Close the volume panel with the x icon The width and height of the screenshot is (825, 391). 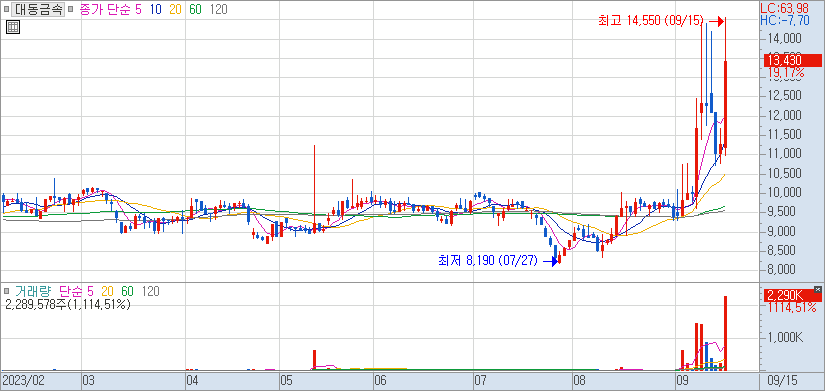[x=817, y=289]
